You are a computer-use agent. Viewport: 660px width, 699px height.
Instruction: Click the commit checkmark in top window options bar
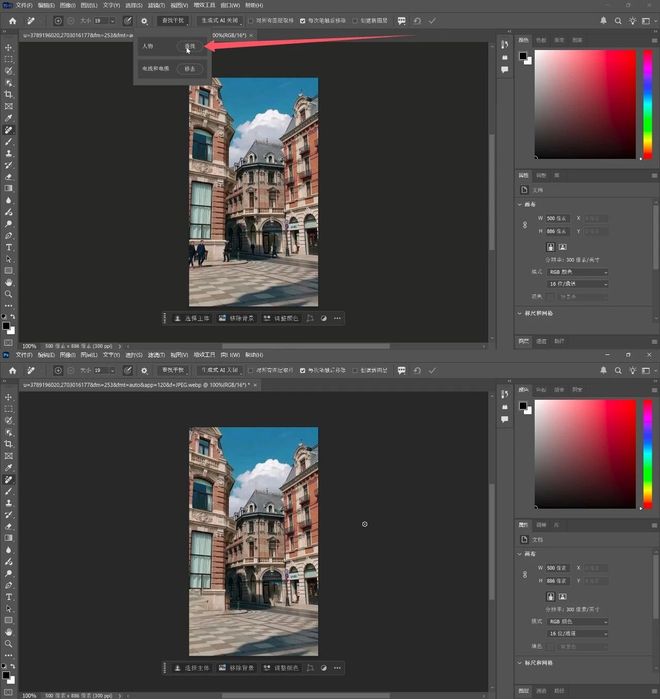tap(432, 21)
